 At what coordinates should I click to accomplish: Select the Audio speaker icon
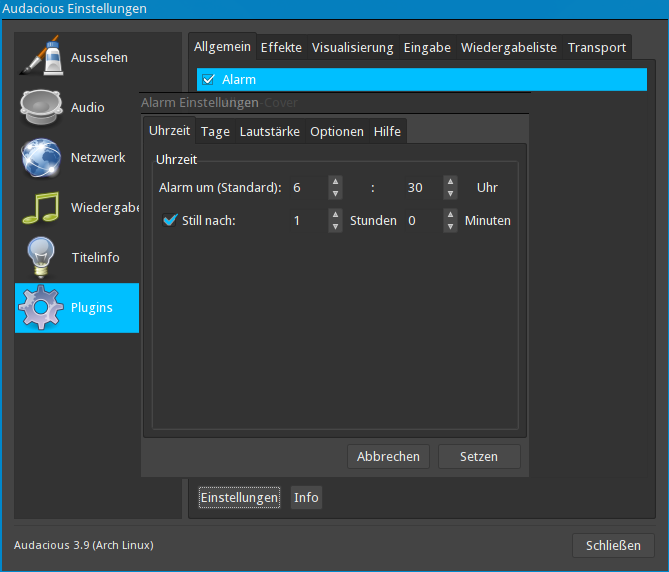(x=41, y=107)
